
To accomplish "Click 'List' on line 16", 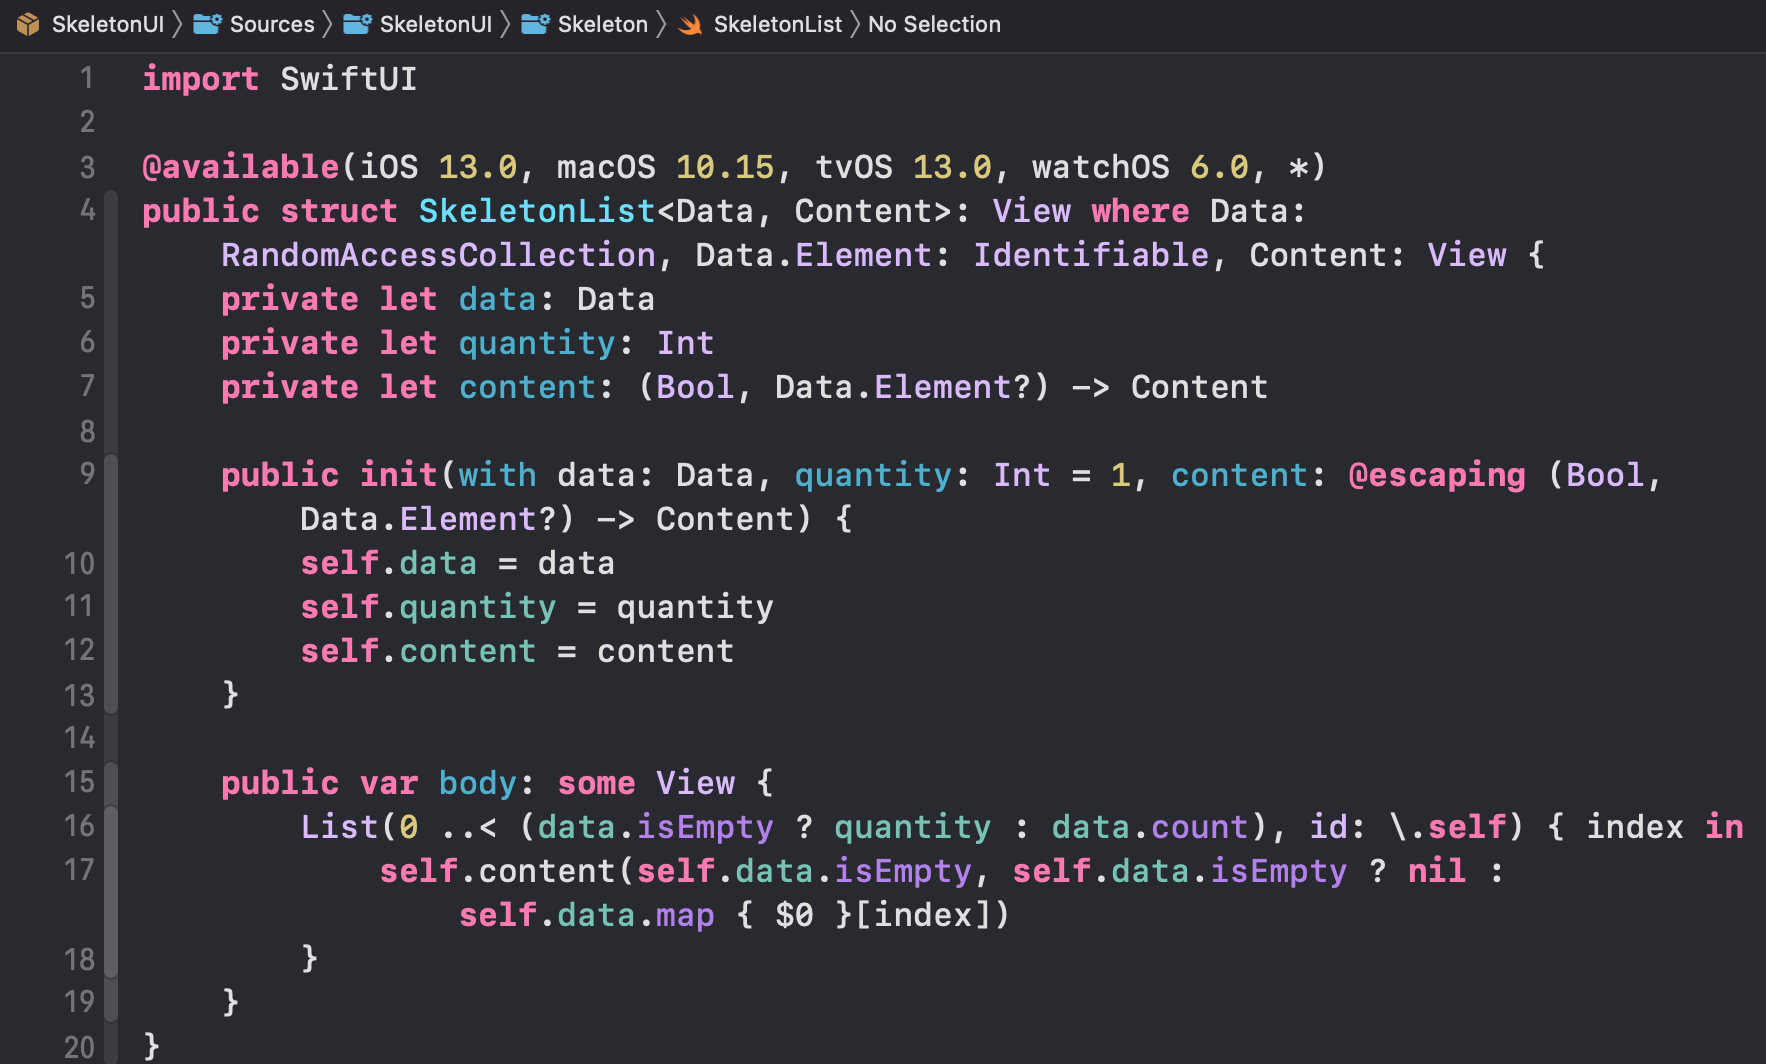I will [339, 827].
